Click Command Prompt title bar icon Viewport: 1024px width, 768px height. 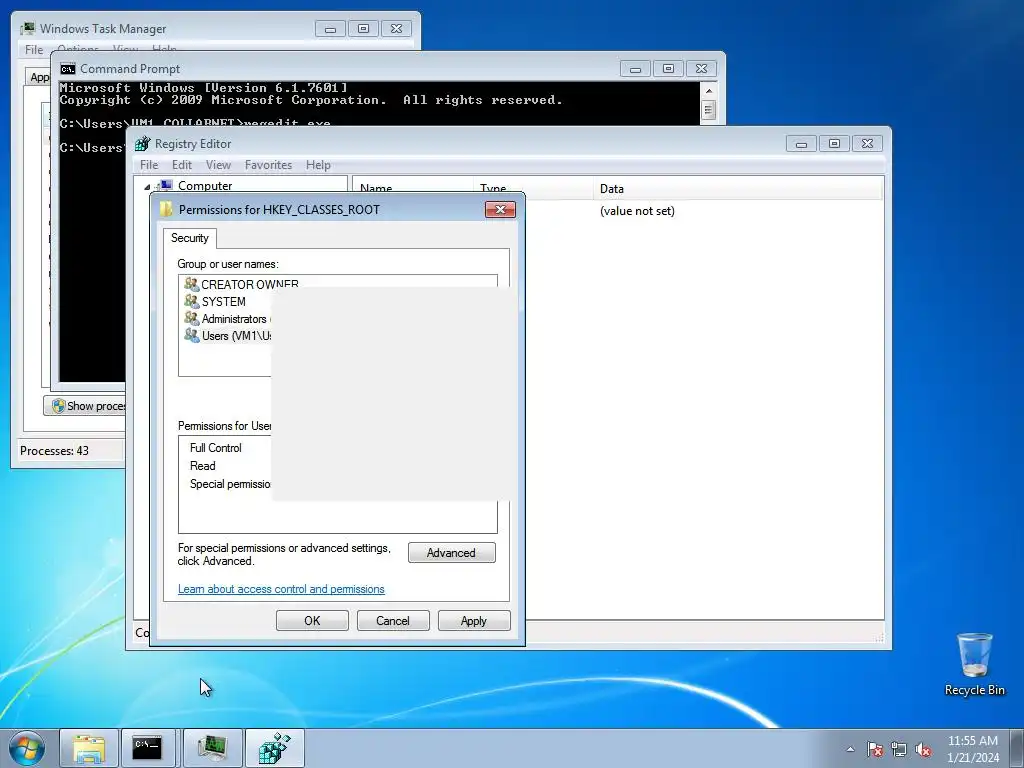click(x=67, y=69)
